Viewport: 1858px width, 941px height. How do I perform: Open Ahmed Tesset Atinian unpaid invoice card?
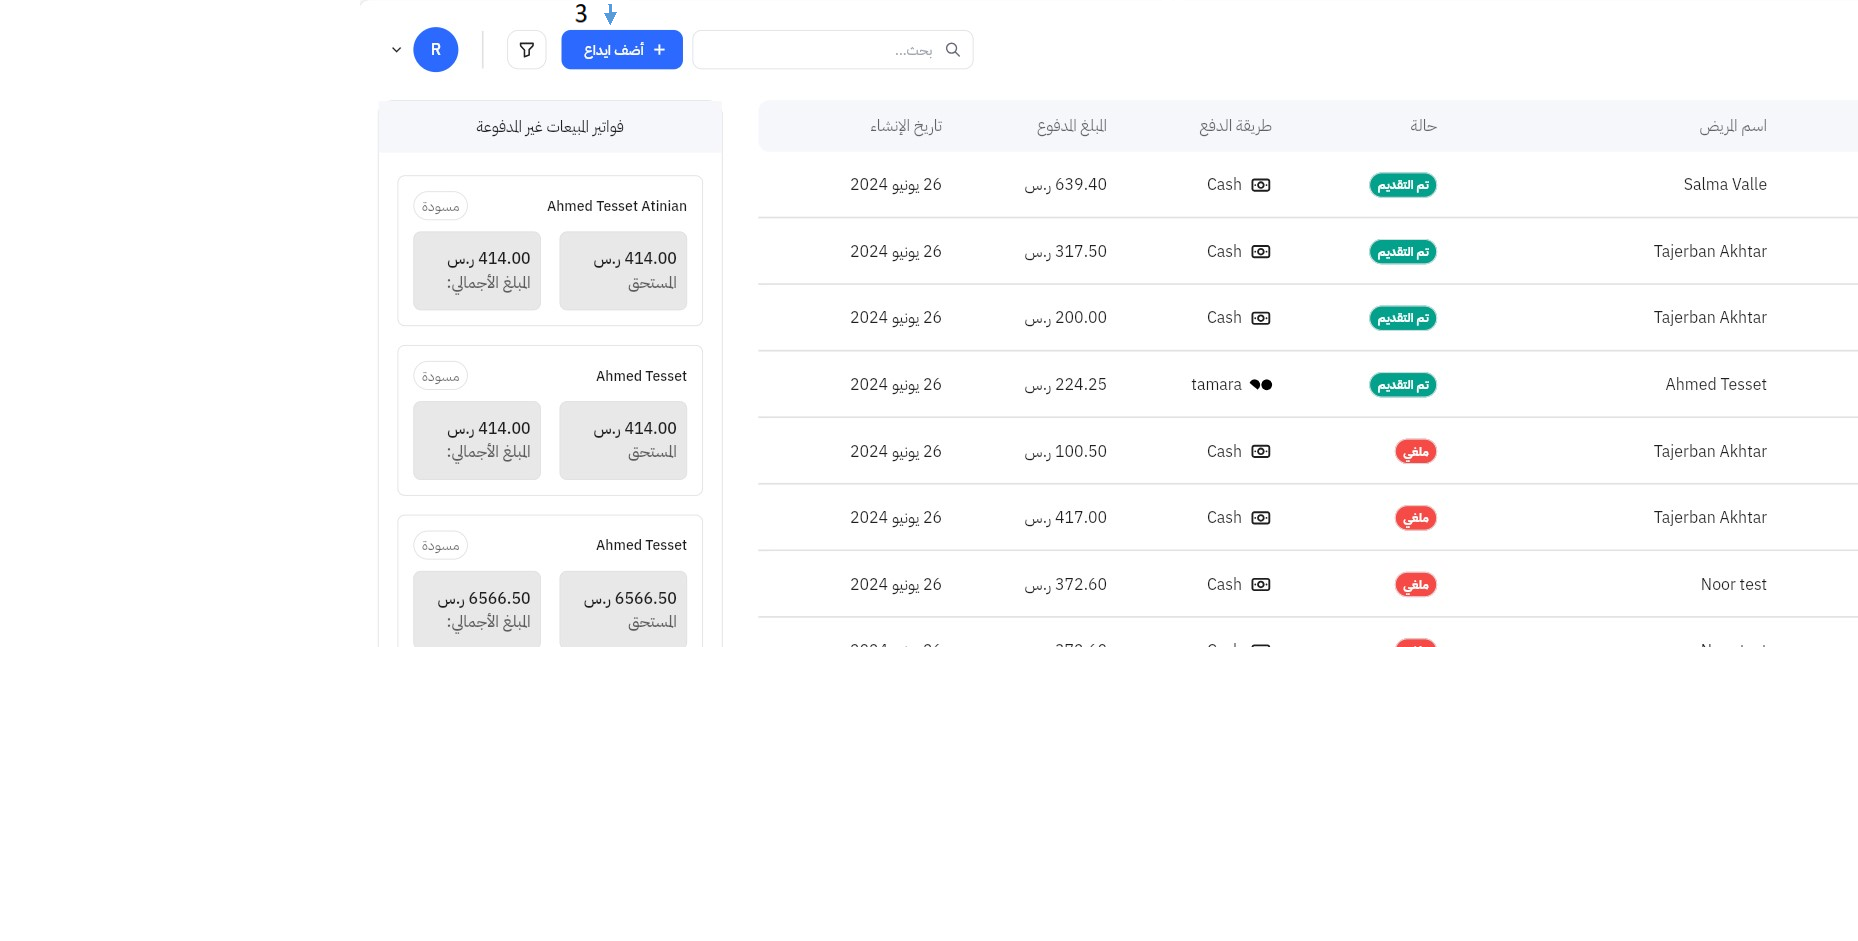(x=550, y=250)
